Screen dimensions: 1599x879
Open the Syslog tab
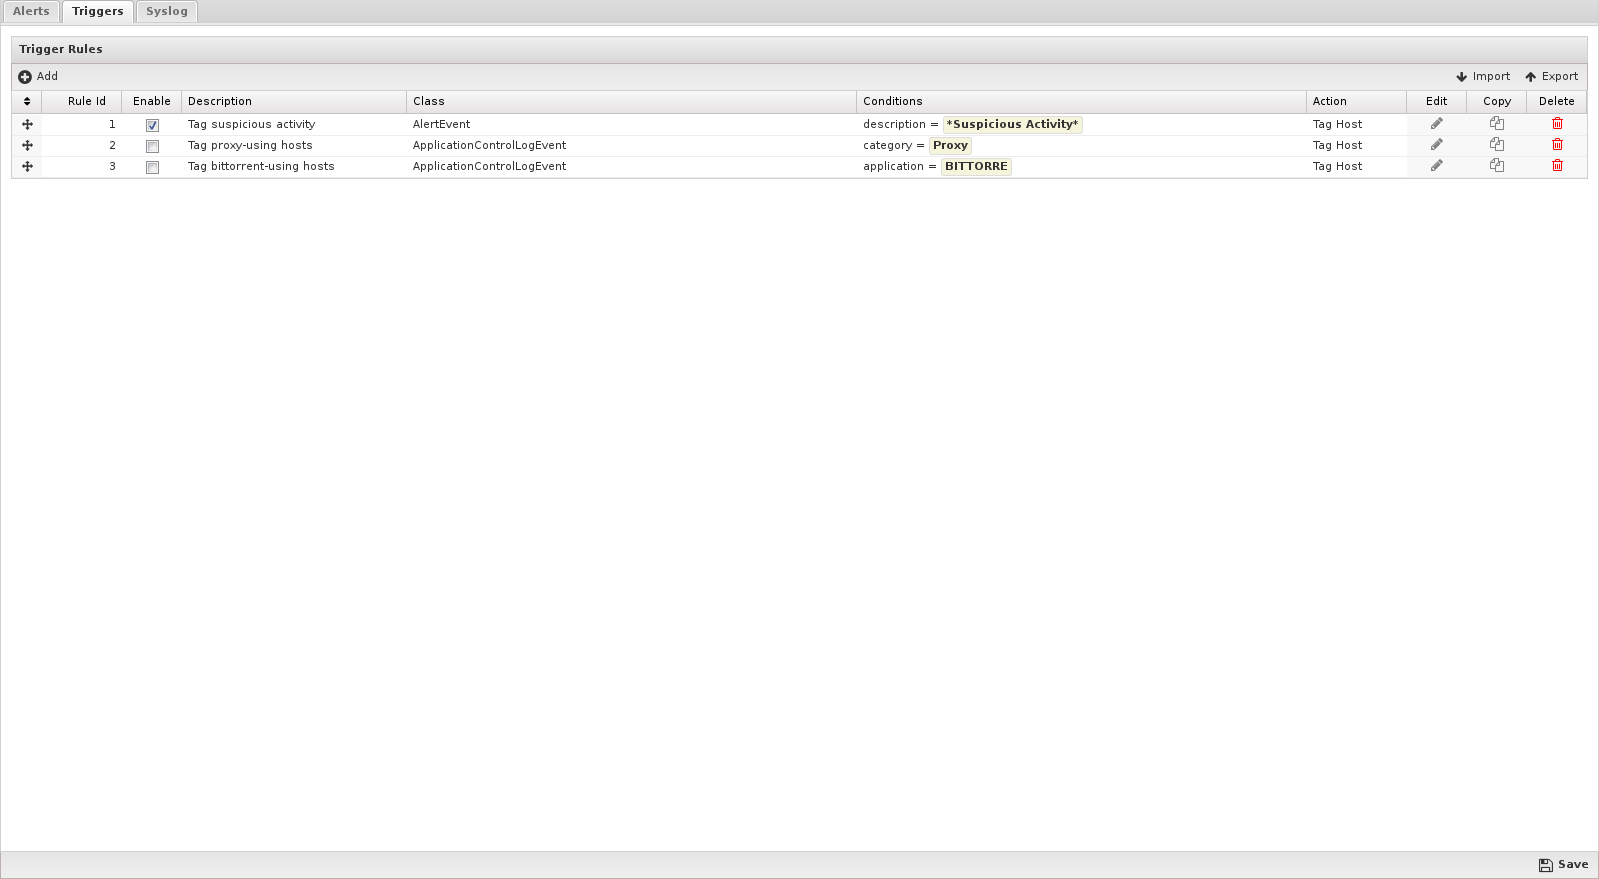tap(166, 11)
